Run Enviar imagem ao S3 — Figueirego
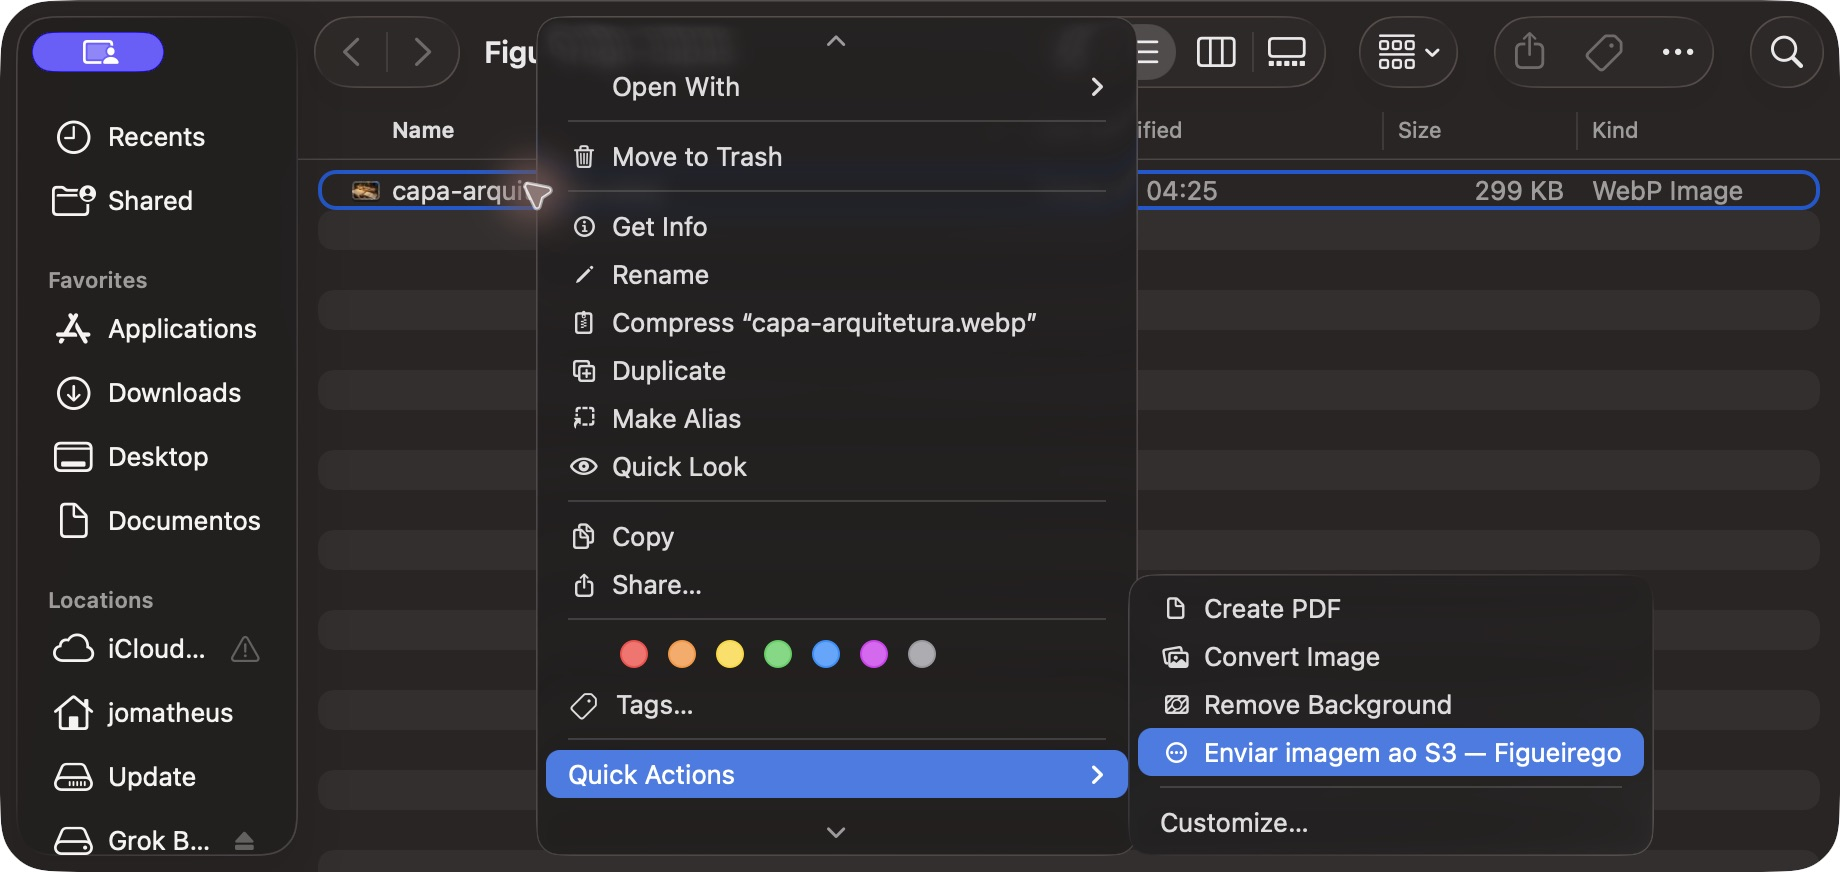1840x872 pixels. pyautogui.click(x=1390, y=753)
